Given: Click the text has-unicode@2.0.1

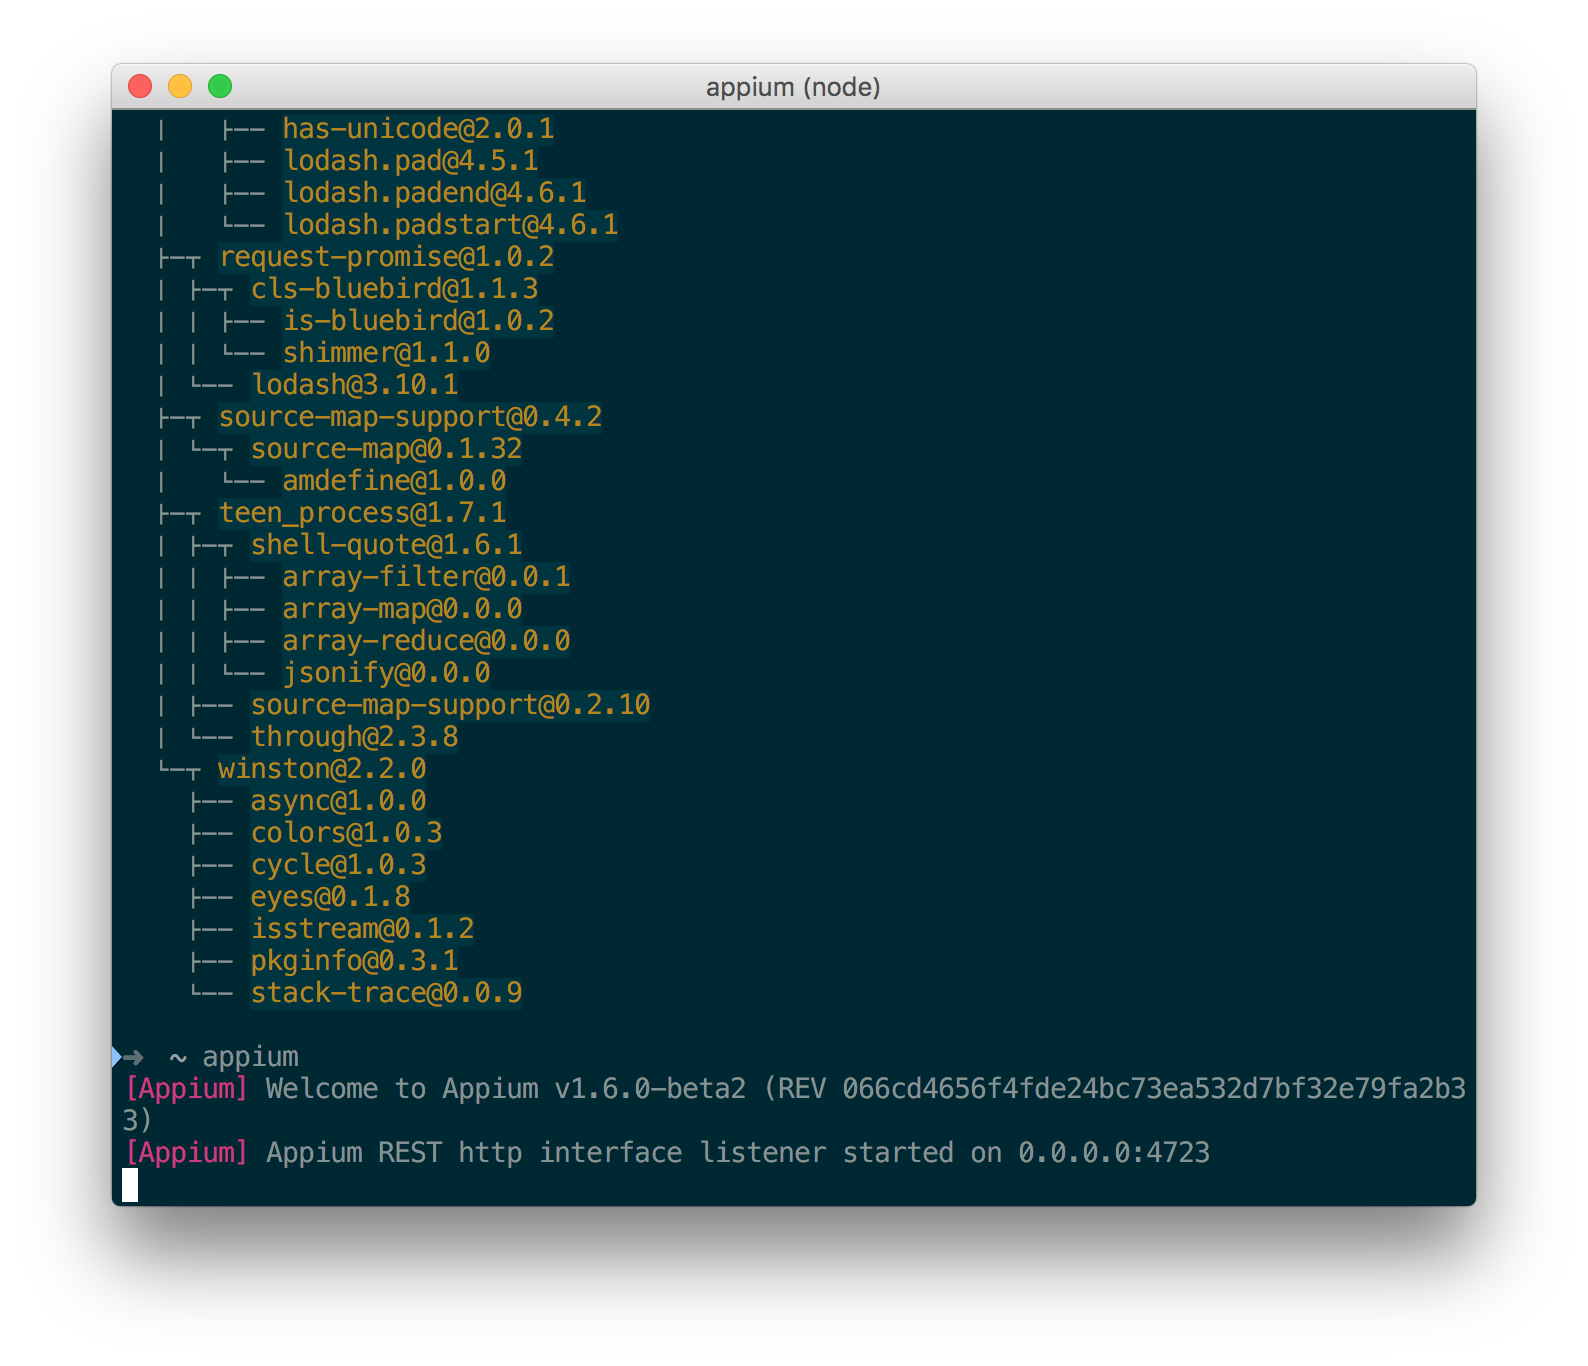Looking at the screenshot, I should [x=418, y=129].
